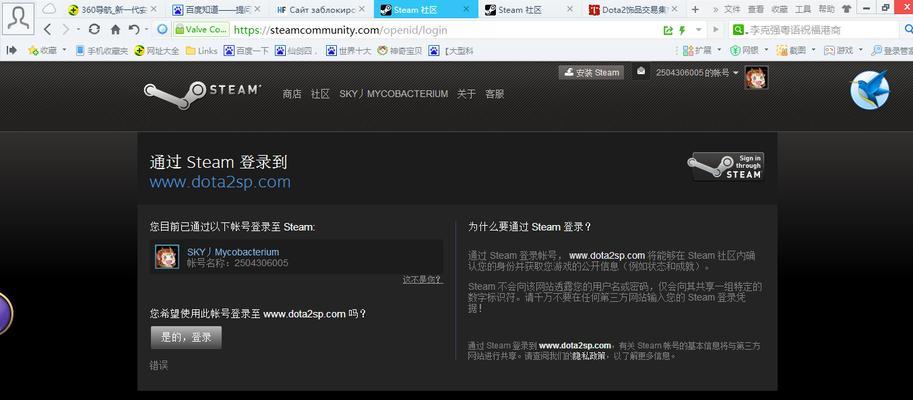Open the browser home page icon
Viewport: 913px width, 400px height.
pos(115,30)
